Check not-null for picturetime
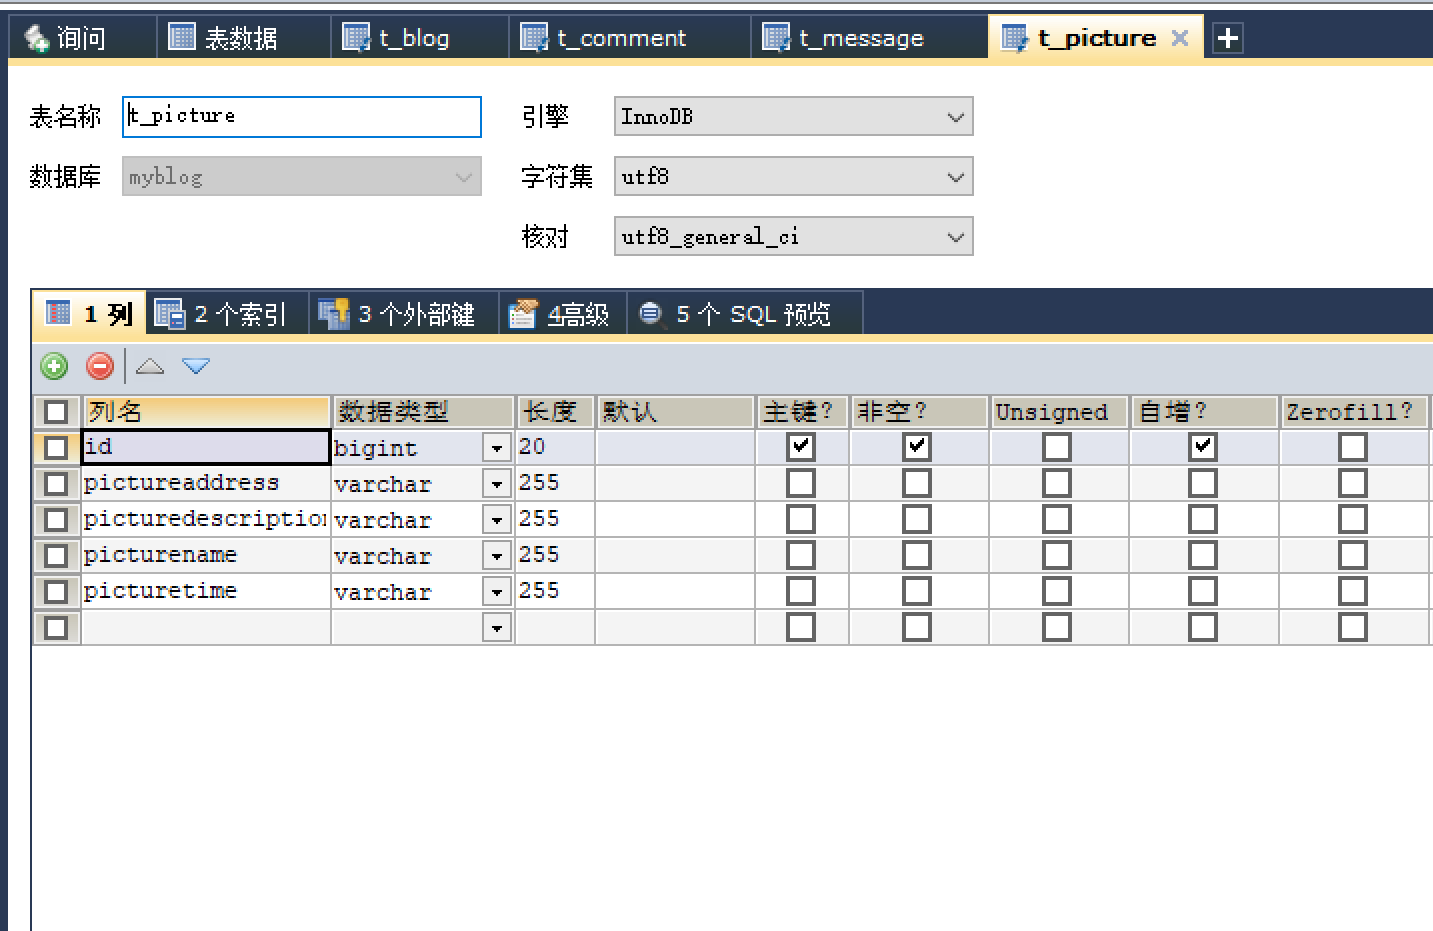The height and width of the screenshot is (931, 1433). pos(917,592)
